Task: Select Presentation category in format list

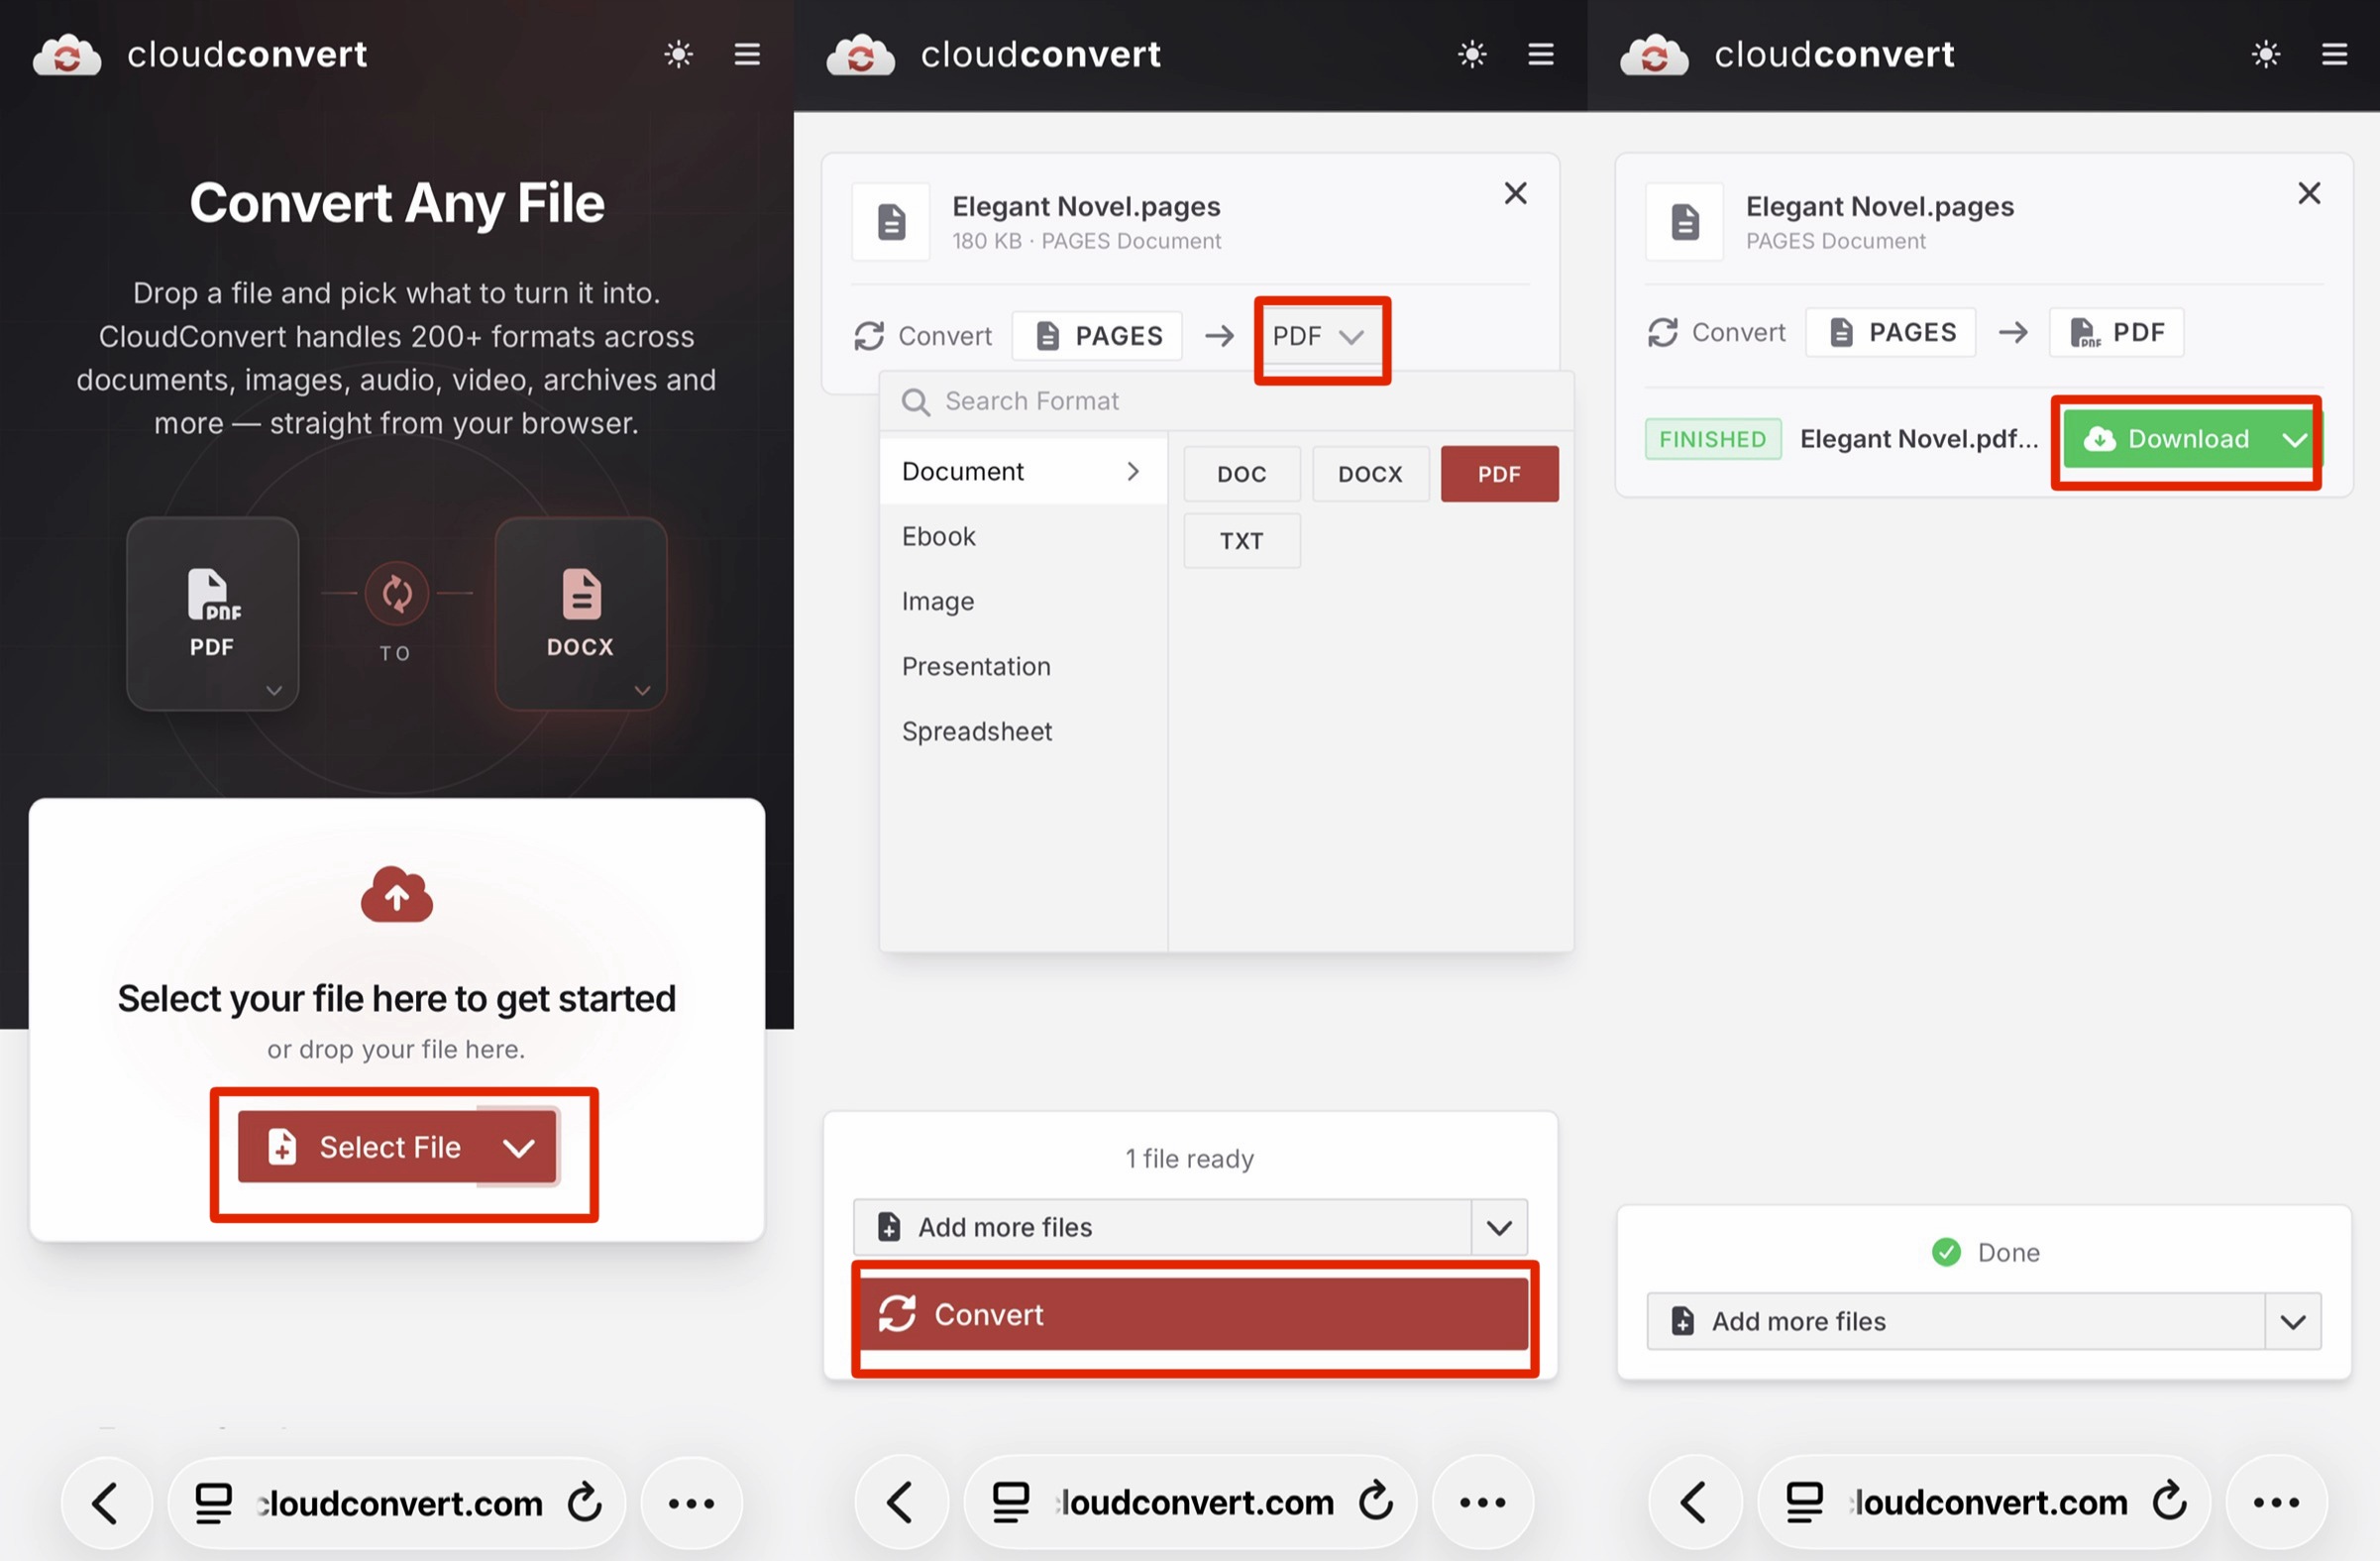Action: point(1023,666)
